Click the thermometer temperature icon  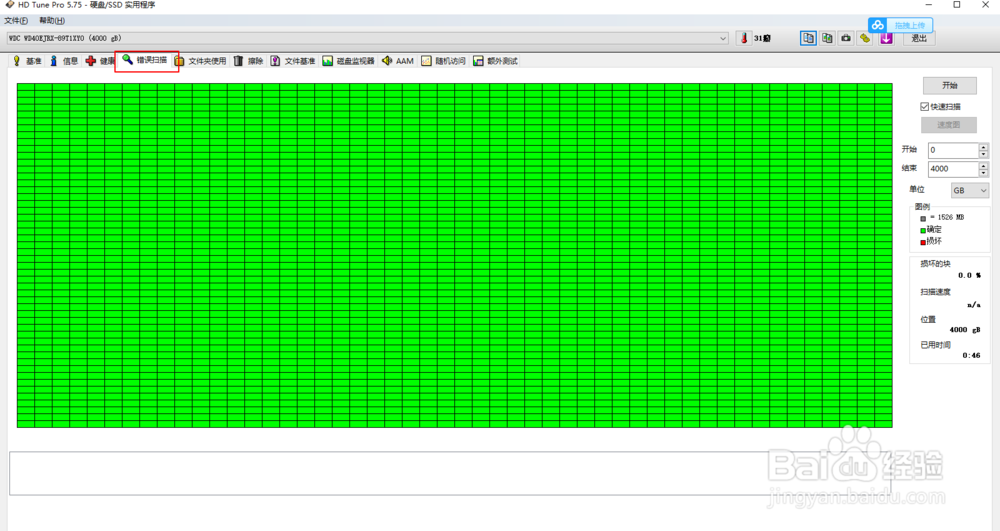(x=744, y=38)
